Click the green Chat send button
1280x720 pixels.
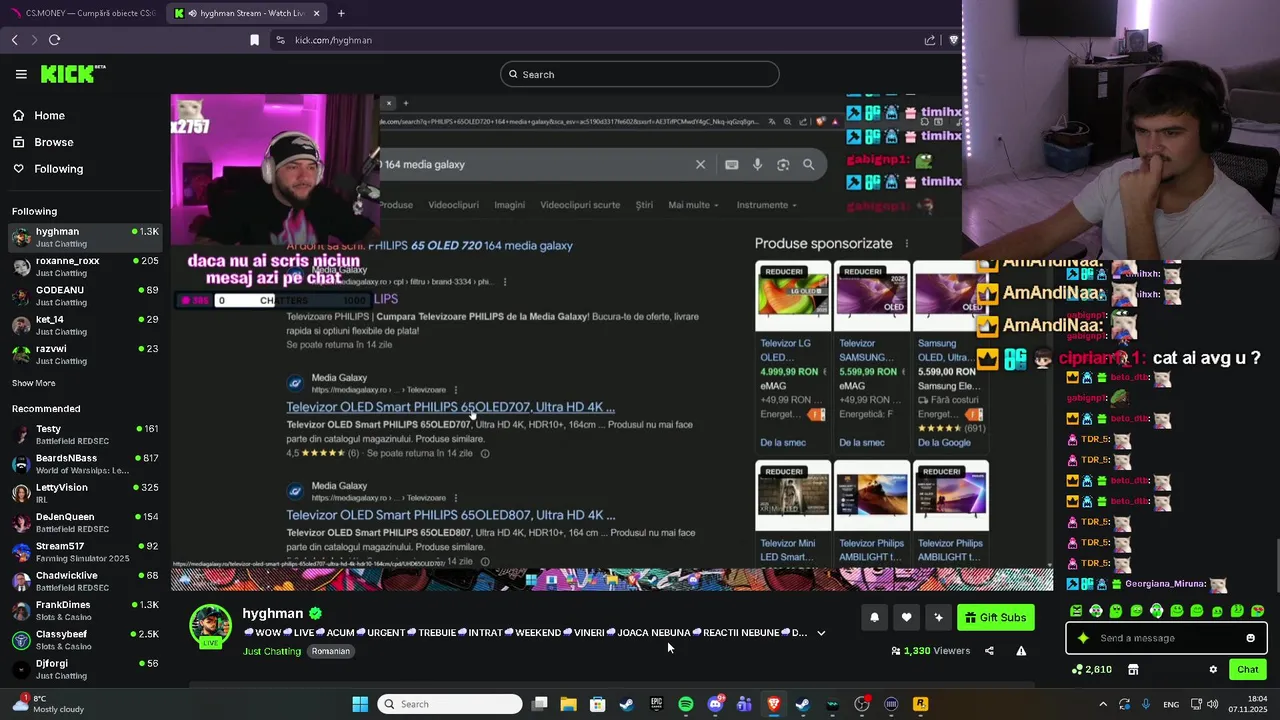coord(1248,670)
